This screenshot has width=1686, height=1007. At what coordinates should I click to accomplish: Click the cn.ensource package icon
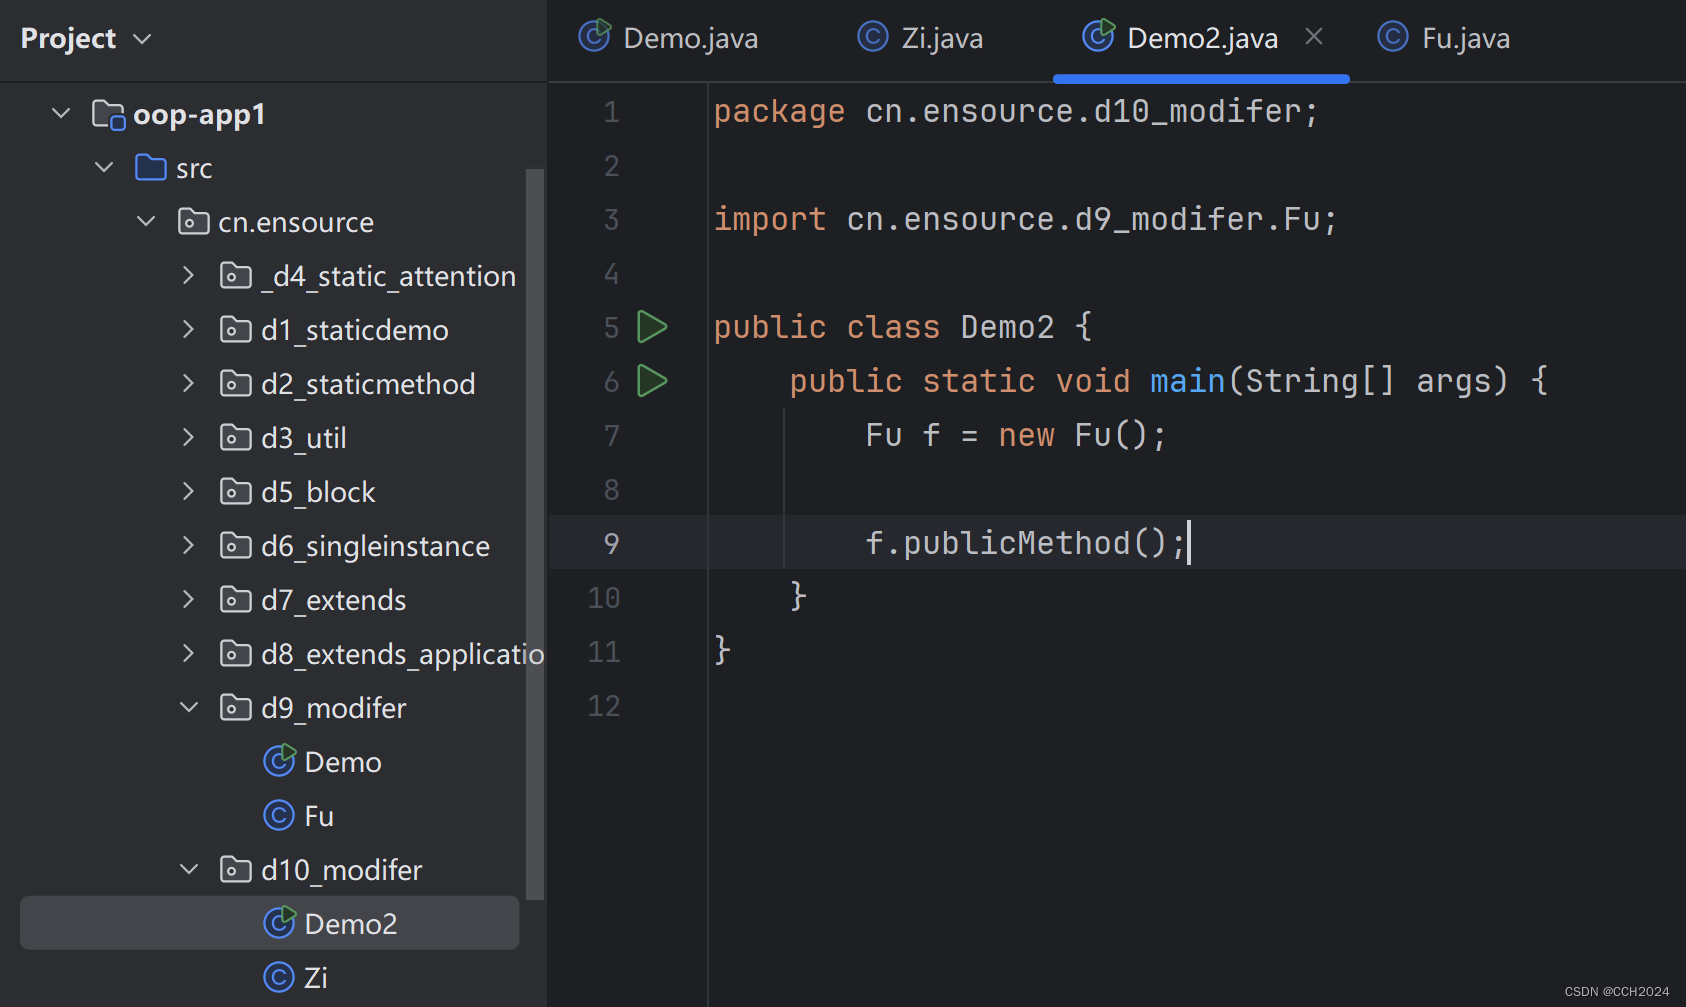point(193,222)
